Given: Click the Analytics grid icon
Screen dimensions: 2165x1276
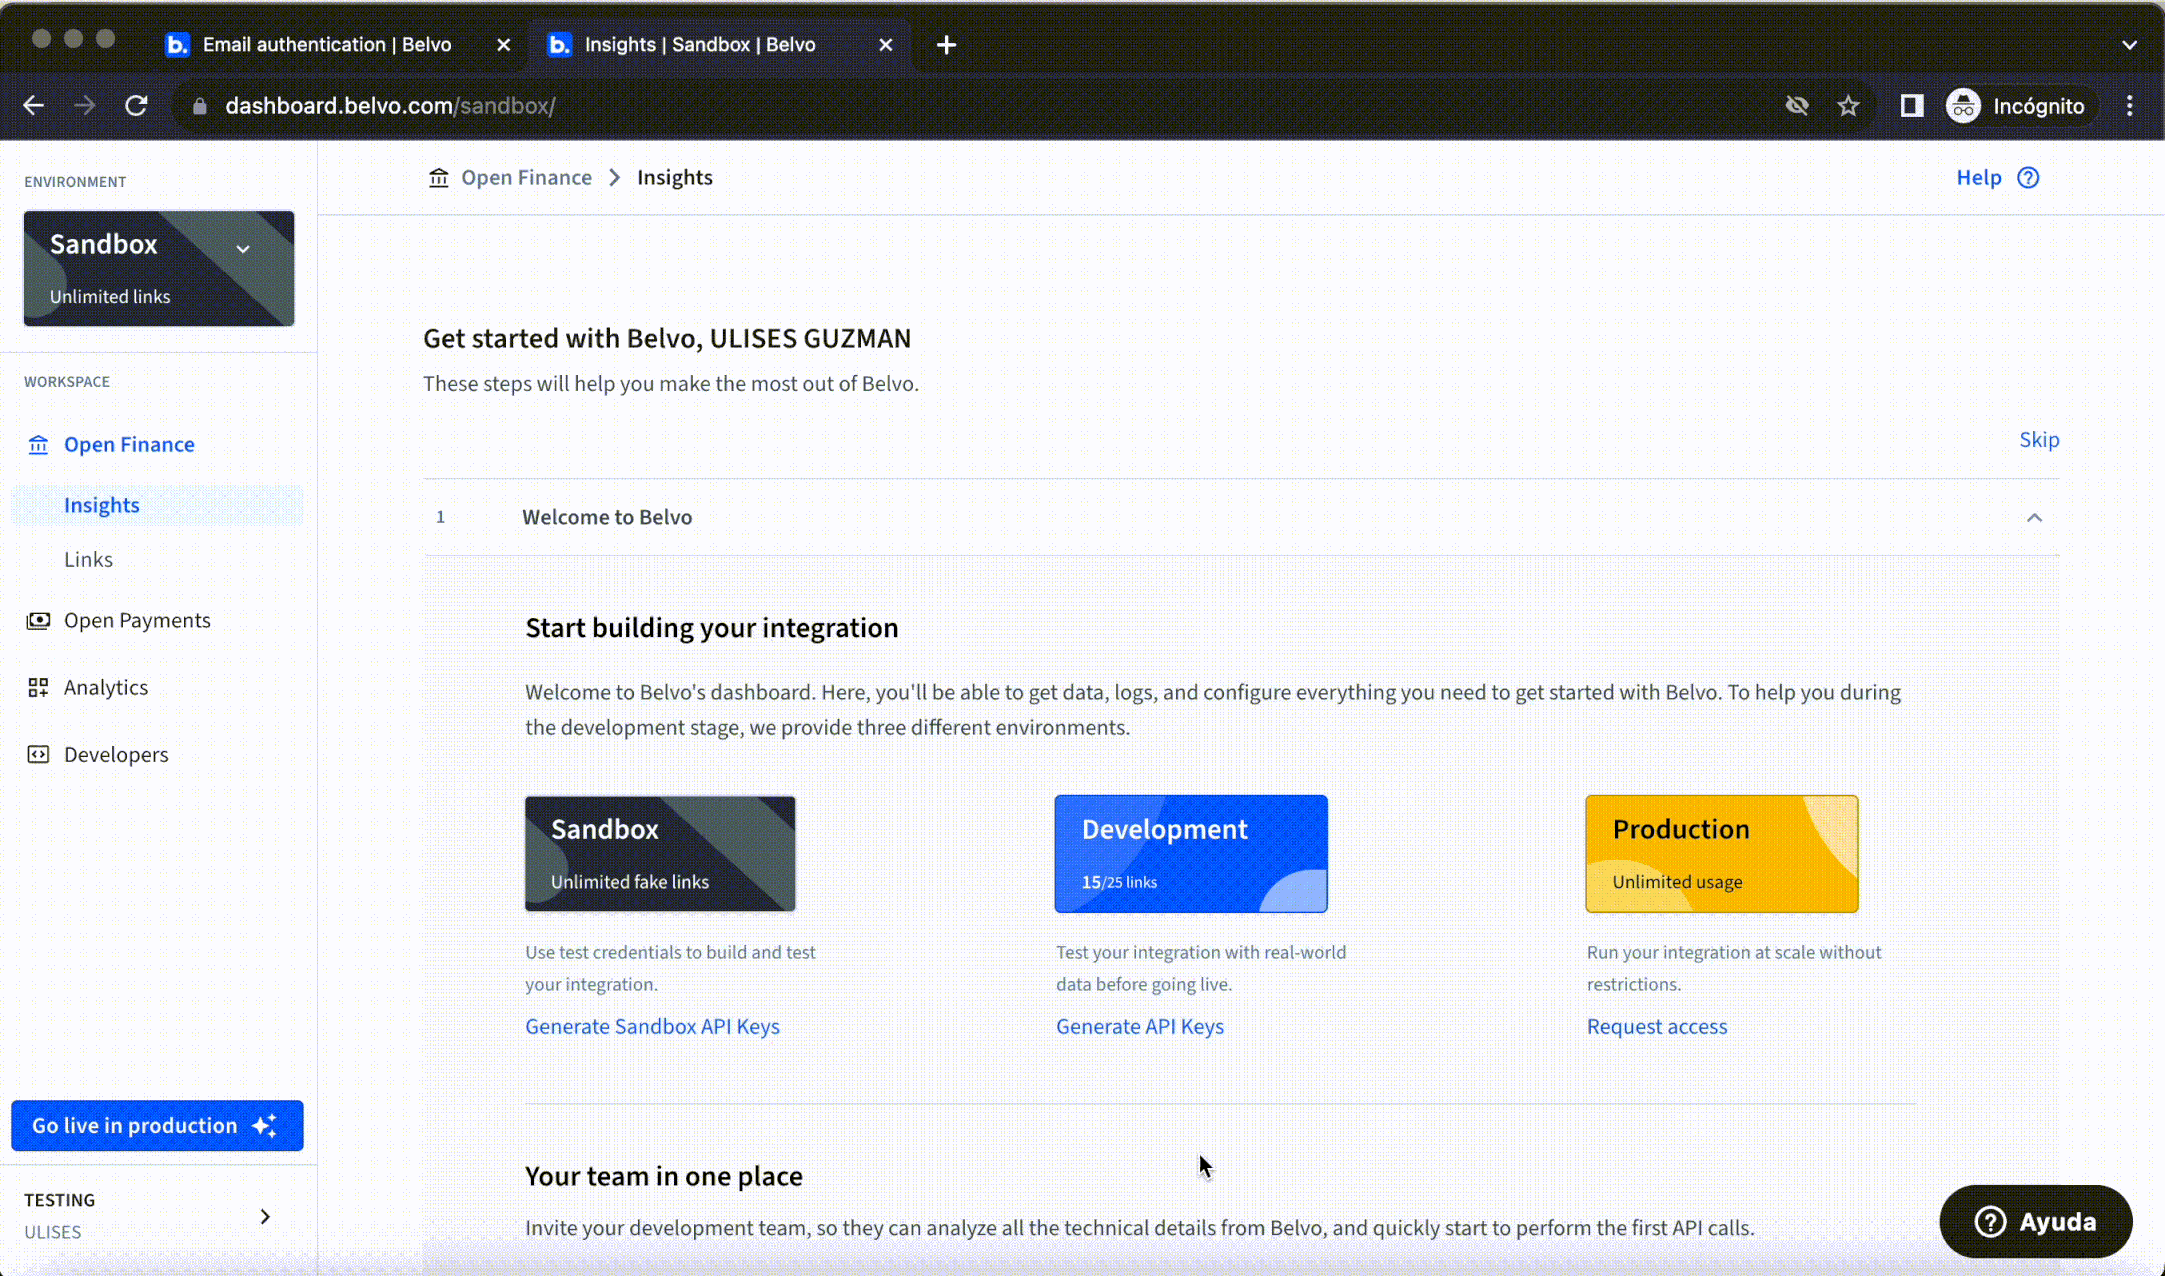Looking at the screenshot, I should 38,688.
